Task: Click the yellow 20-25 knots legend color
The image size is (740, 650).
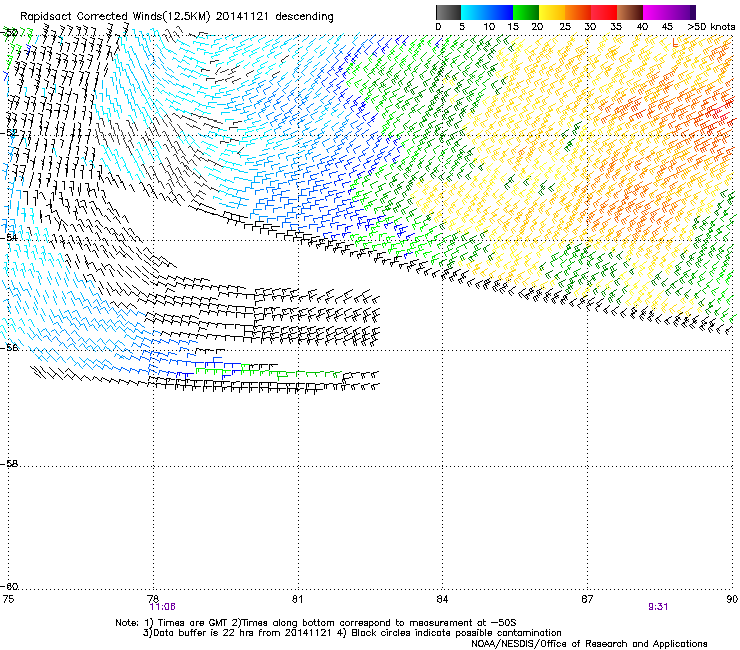Action: pos(552,12)
